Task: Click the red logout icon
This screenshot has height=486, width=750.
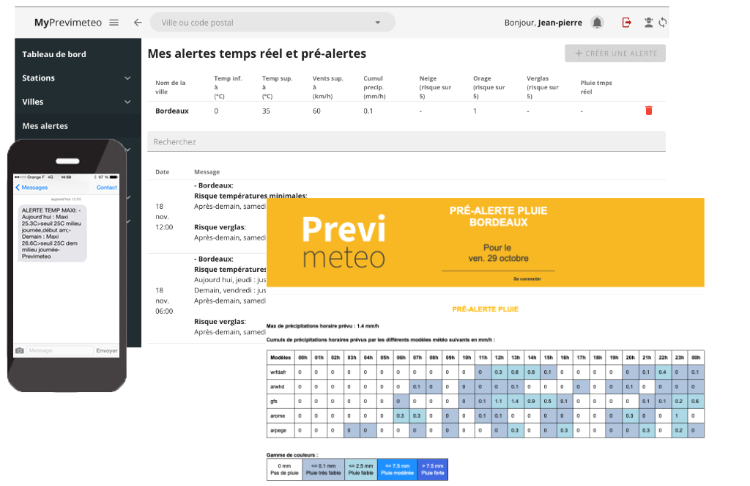Action: 626,22
